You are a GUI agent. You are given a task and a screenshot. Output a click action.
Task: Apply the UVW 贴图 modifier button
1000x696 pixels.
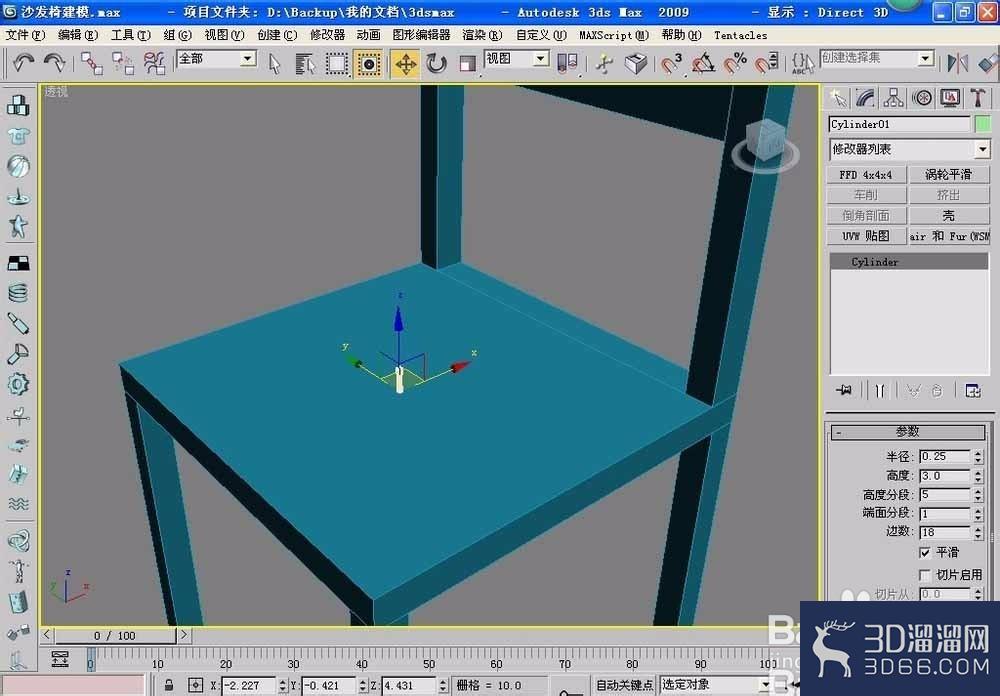point(866,236)
